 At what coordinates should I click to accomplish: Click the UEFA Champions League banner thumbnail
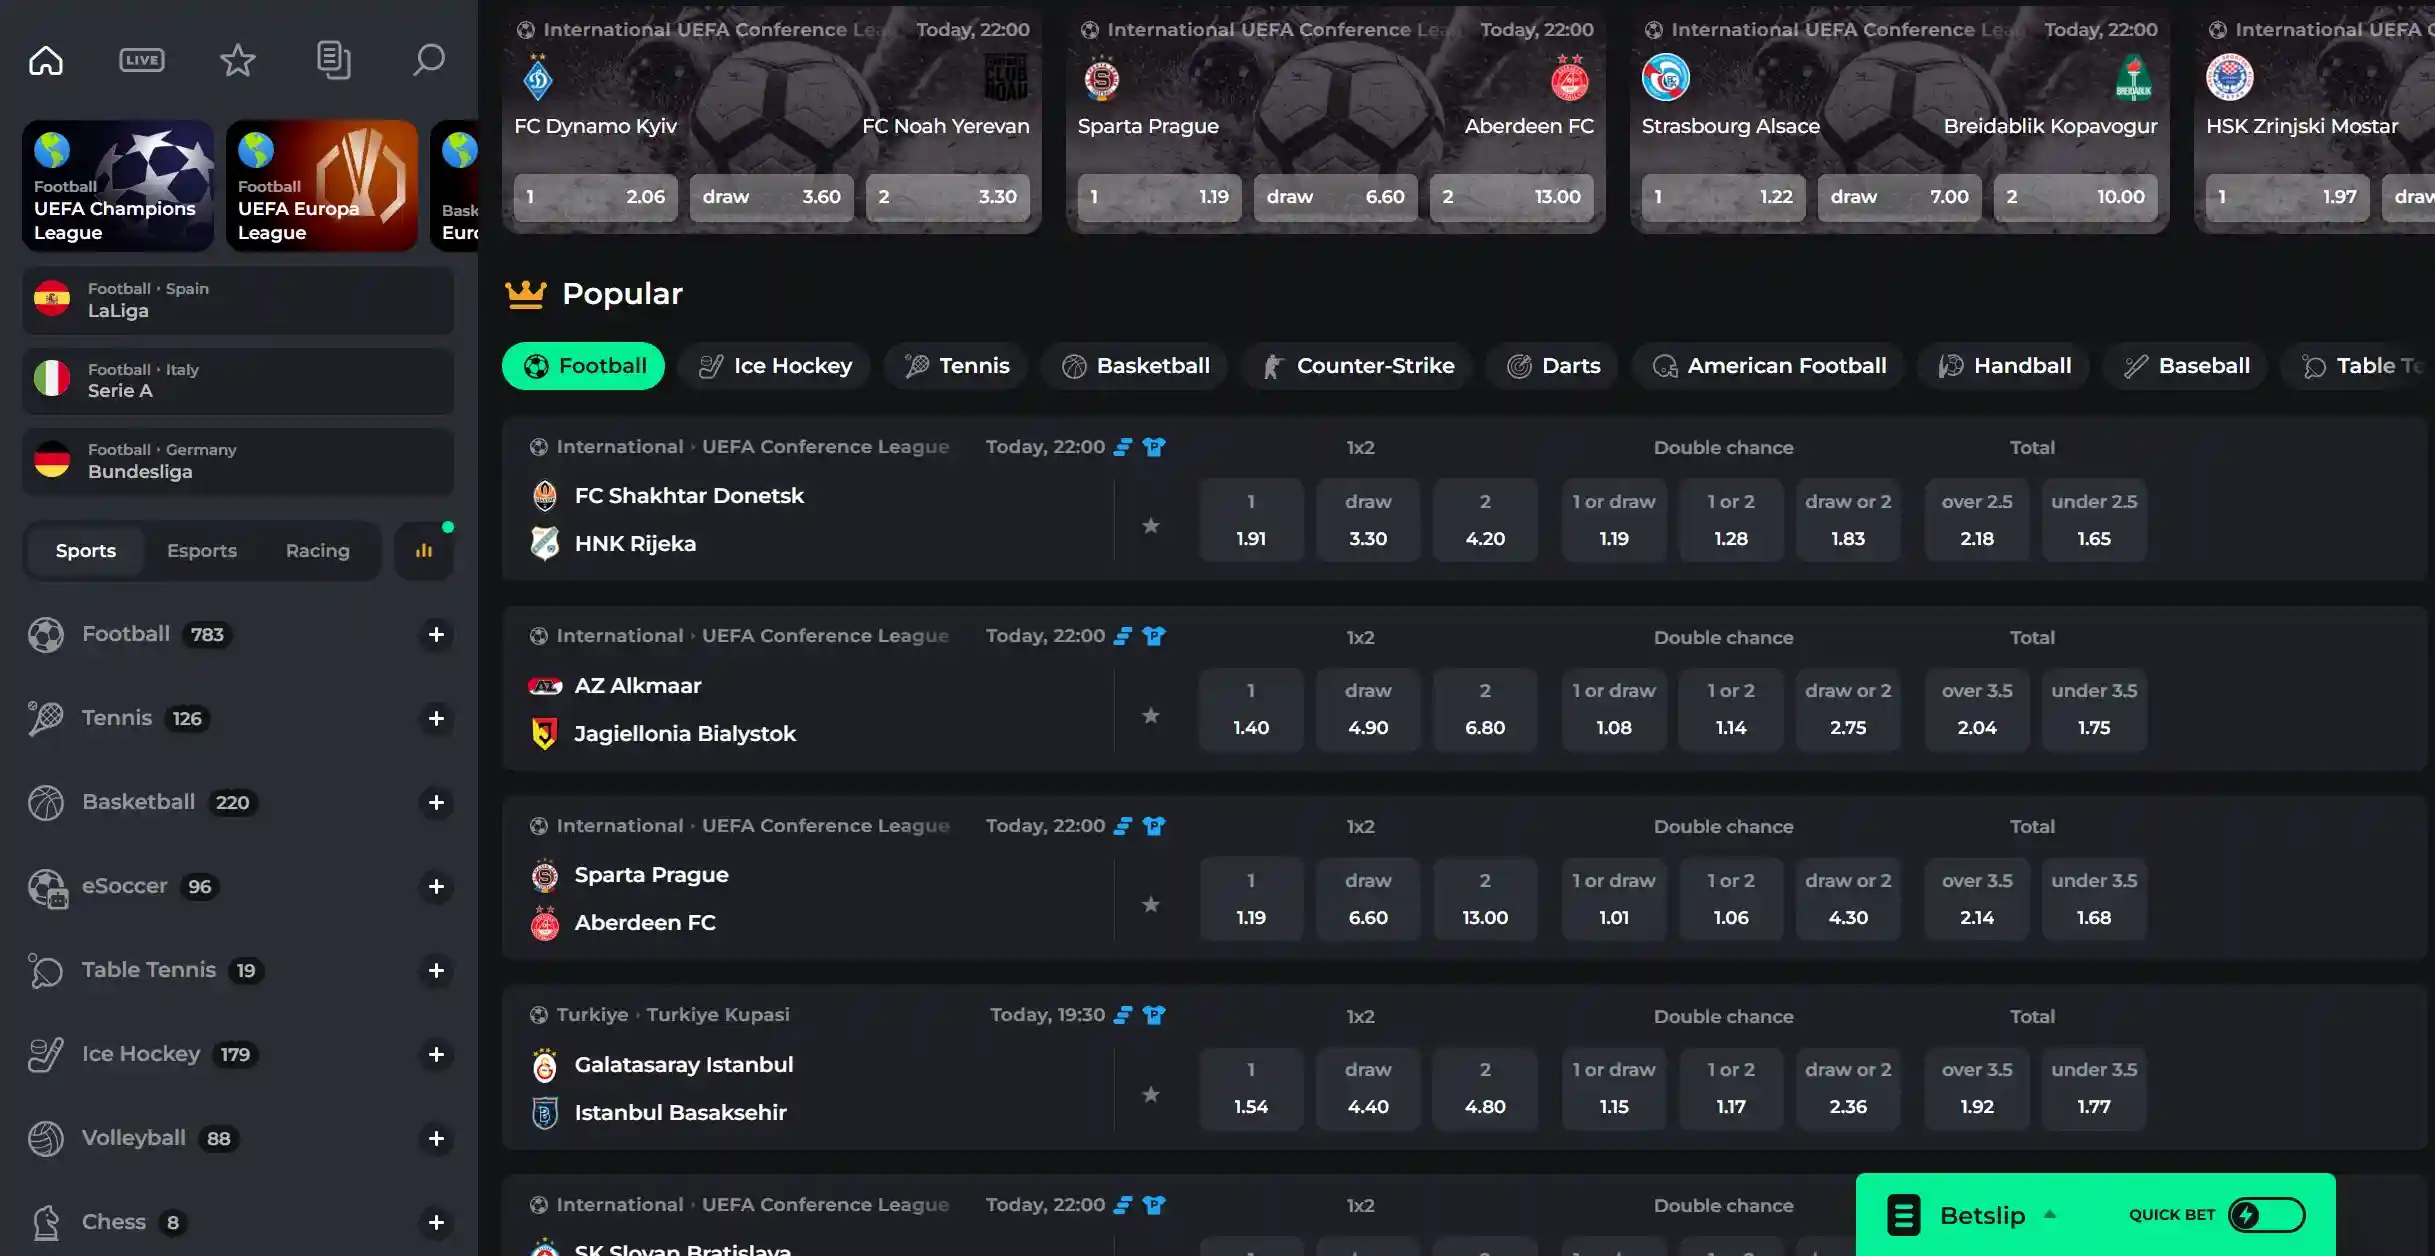click(117, 186)
